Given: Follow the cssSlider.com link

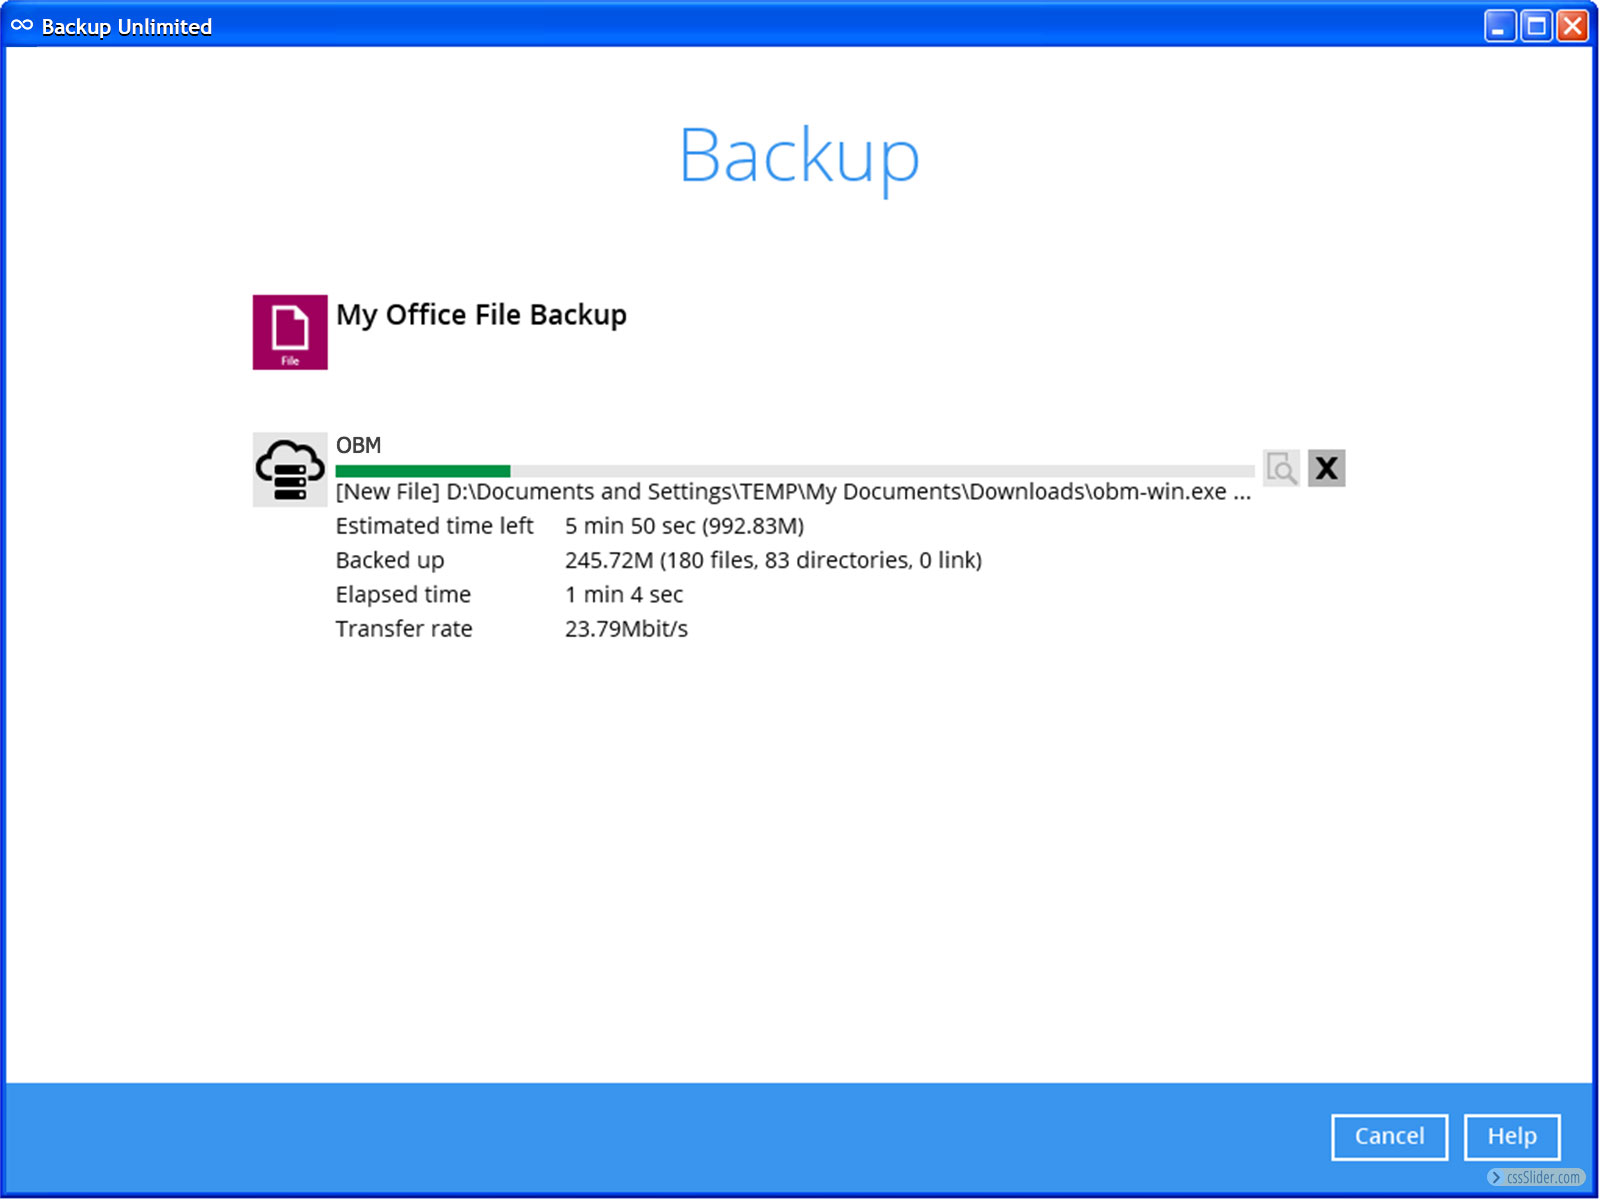Looking at the screenshot, I should pyautogui.click(x=1537, y=1177).
